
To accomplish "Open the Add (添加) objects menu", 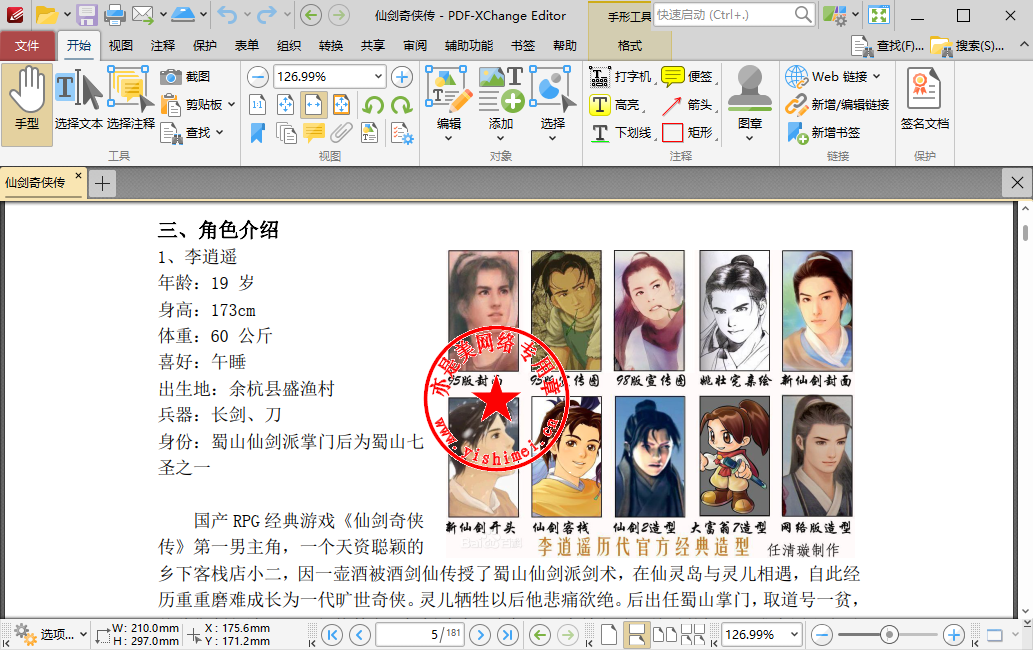I will [501, 104].
